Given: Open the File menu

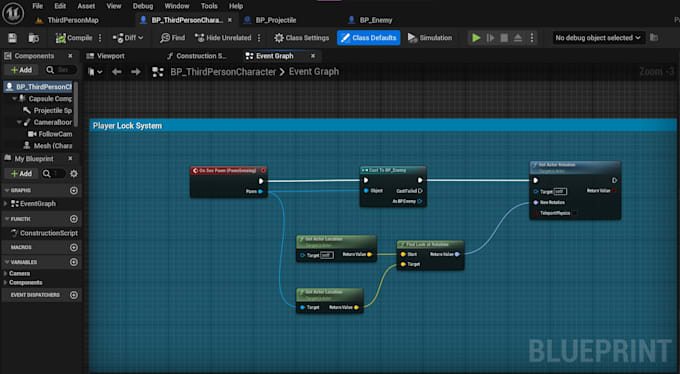Looking at the screenshot, I should point(38,6).
